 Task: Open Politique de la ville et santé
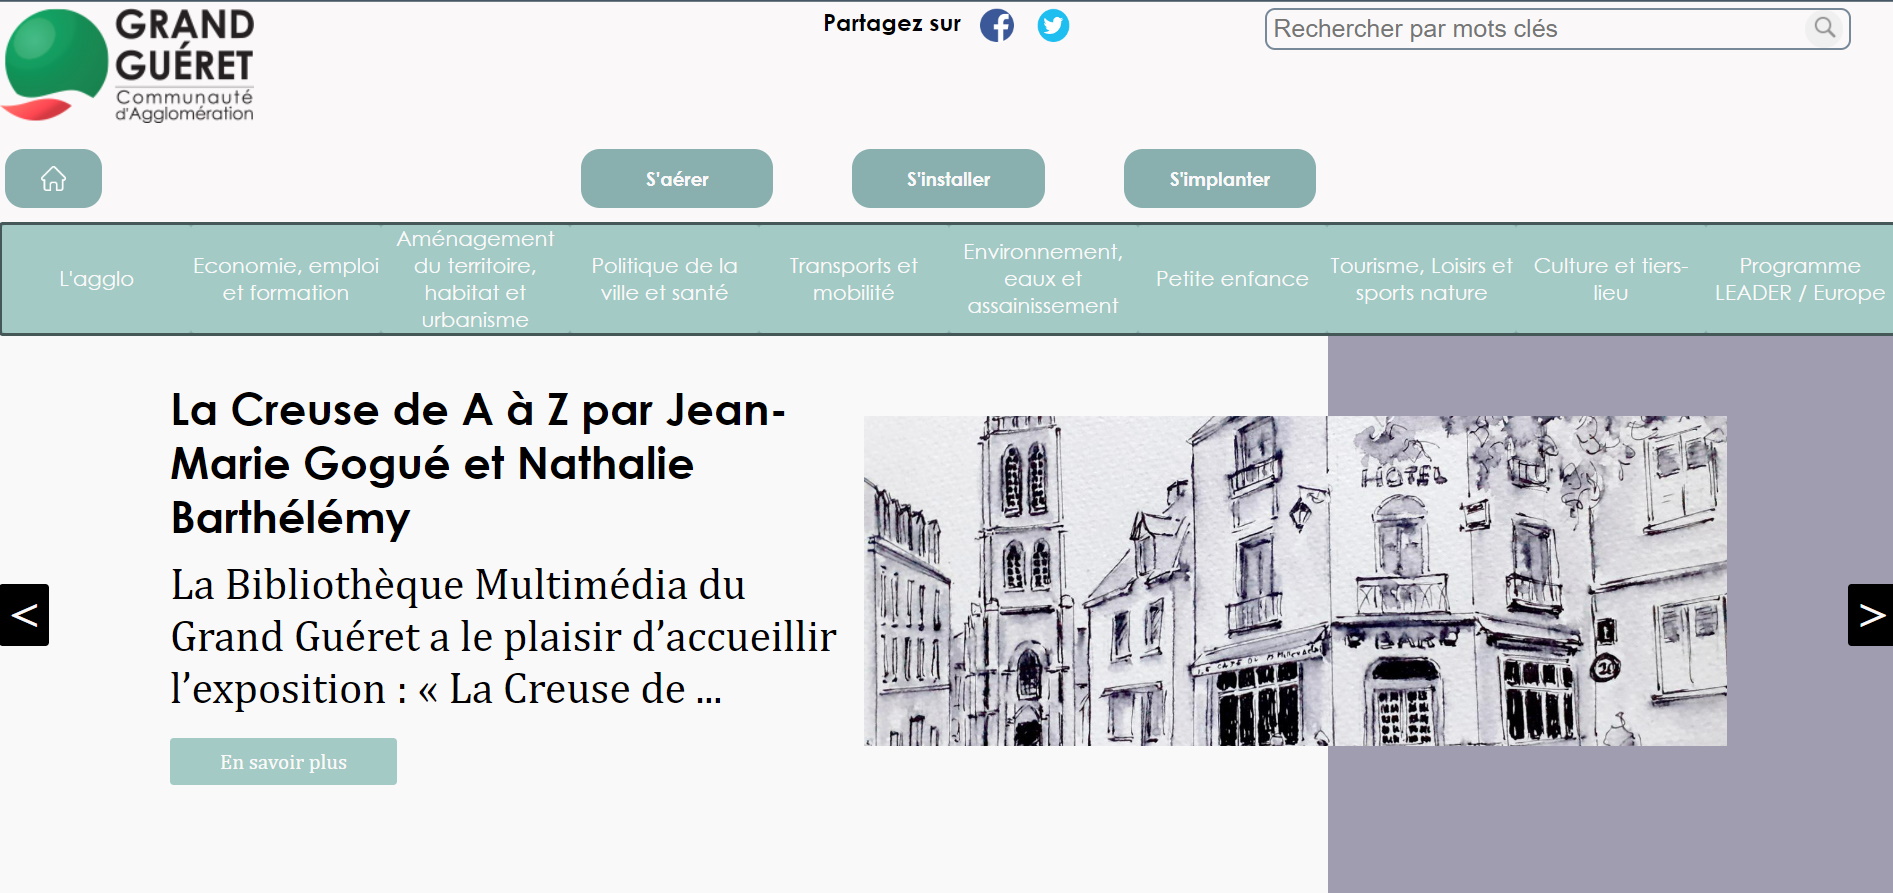tap(664, 279)
